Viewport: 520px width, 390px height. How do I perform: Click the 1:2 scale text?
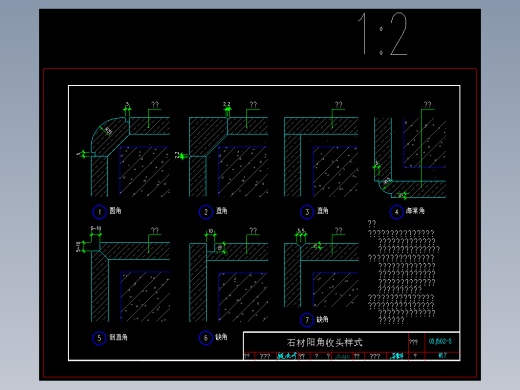(382, 34)
